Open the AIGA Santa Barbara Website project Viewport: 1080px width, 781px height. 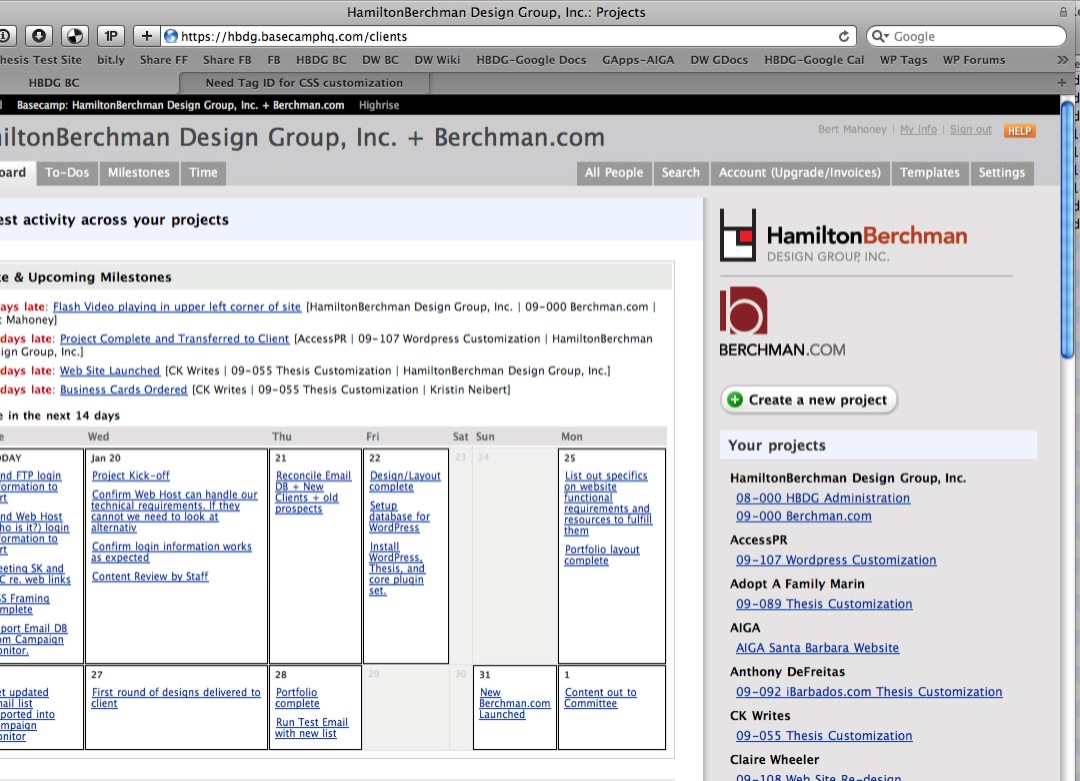point(818,648)
